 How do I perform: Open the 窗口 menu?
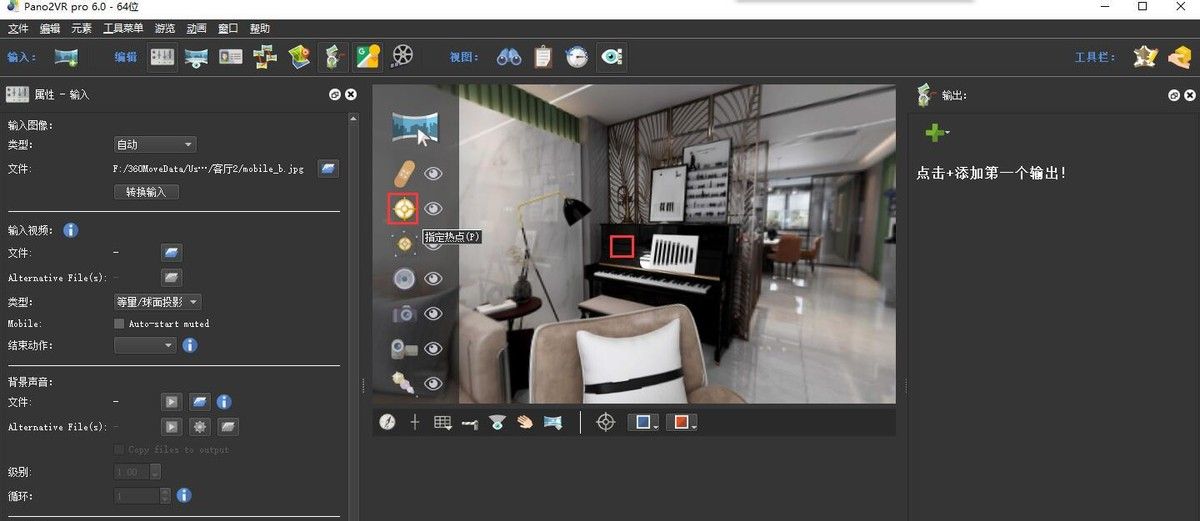[x=228, y=28]
